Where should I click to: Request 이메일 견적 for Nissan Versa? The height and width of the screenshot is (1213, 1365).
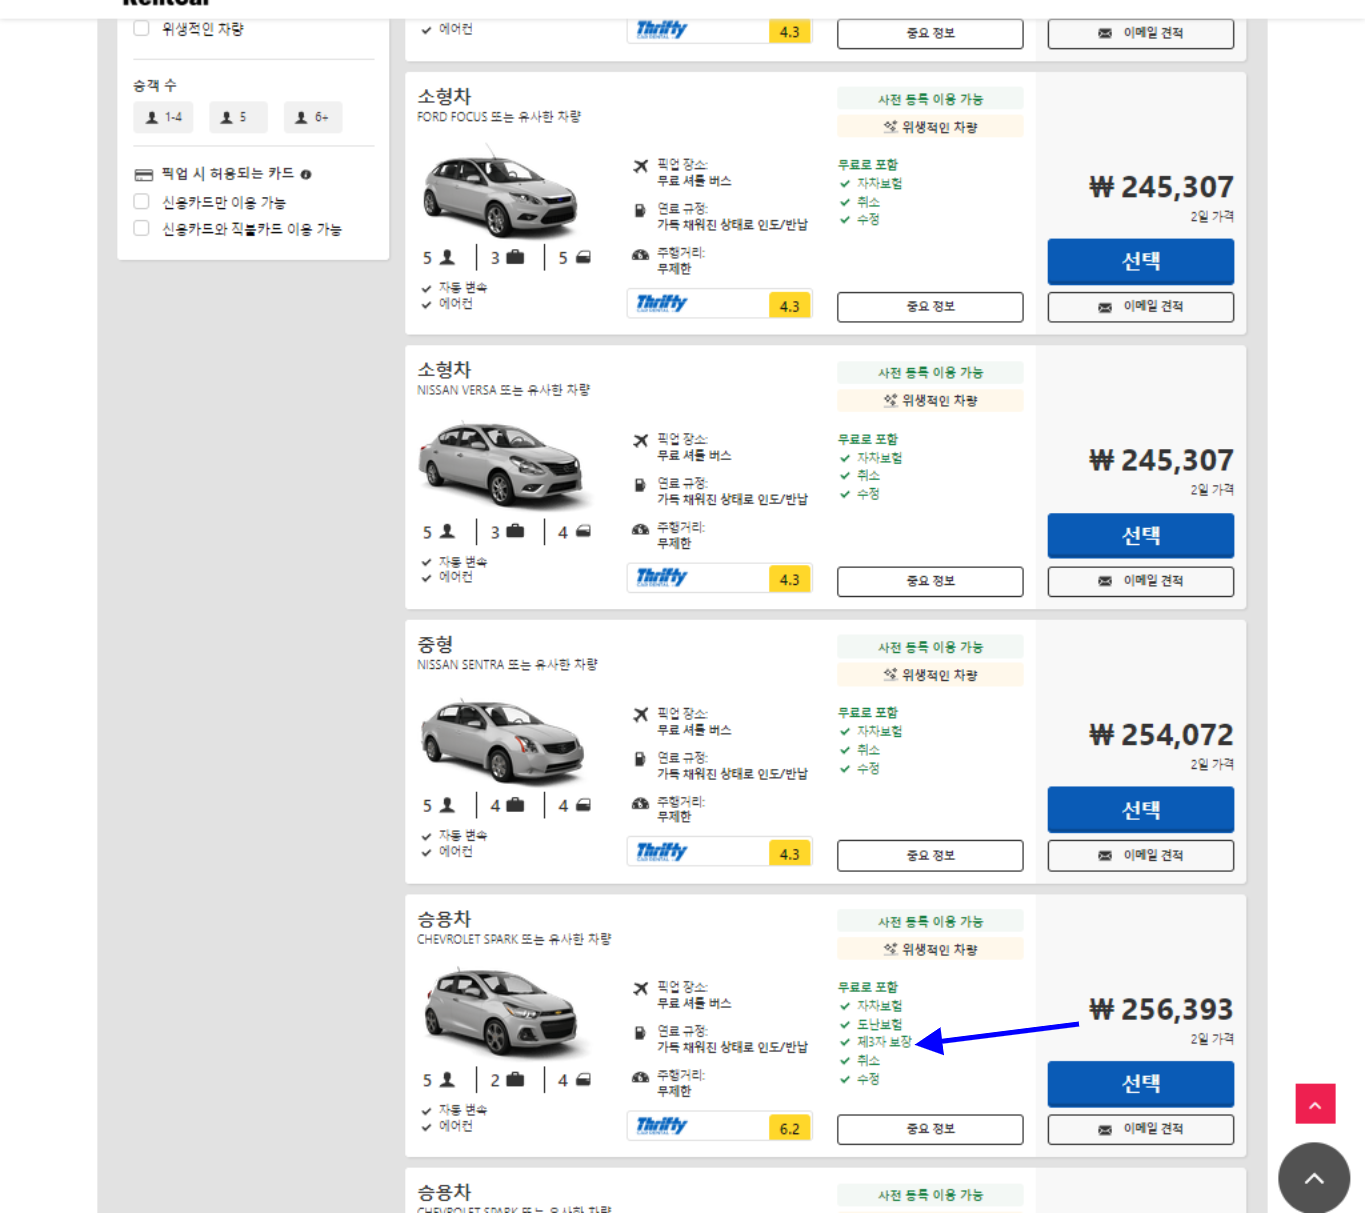(x=1140, y=581)
